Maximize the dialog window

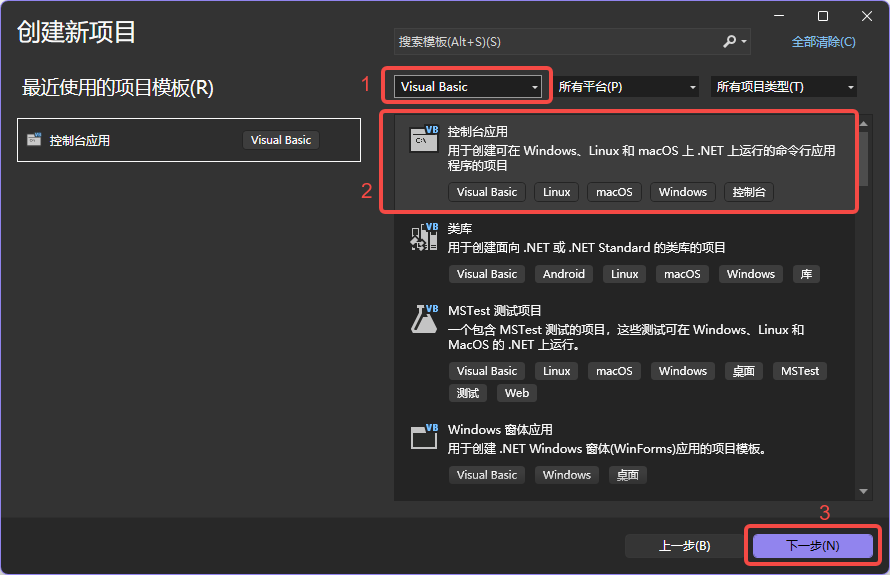coord(823,16)
